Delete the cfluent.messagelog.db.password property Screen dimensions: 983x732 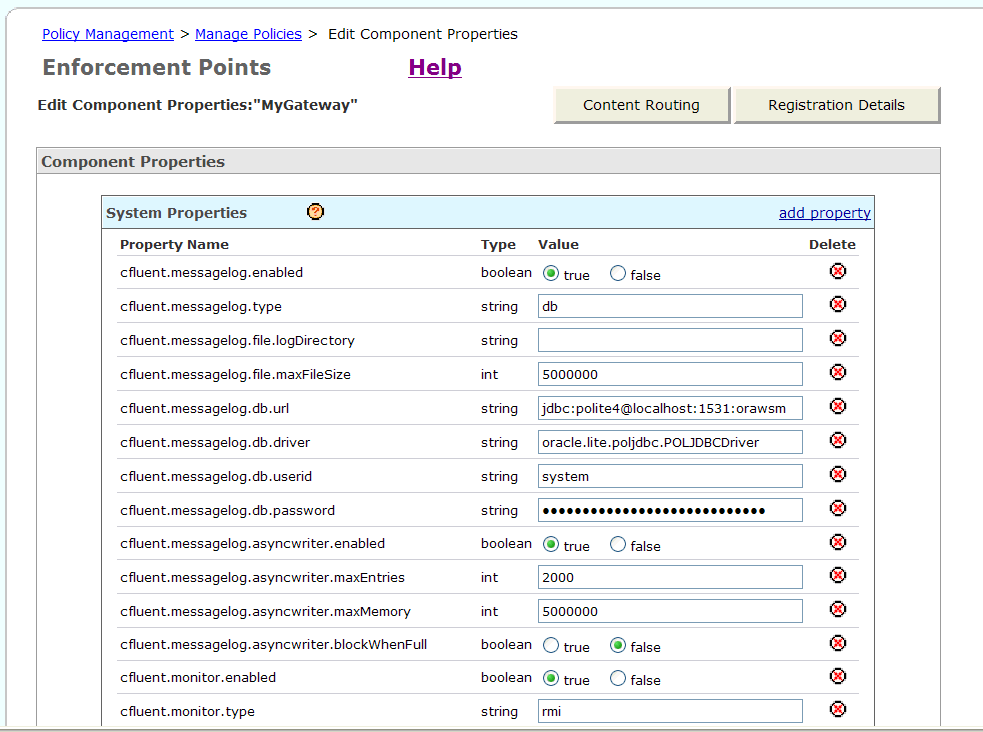pyautogui.click(x=838, y=508)
